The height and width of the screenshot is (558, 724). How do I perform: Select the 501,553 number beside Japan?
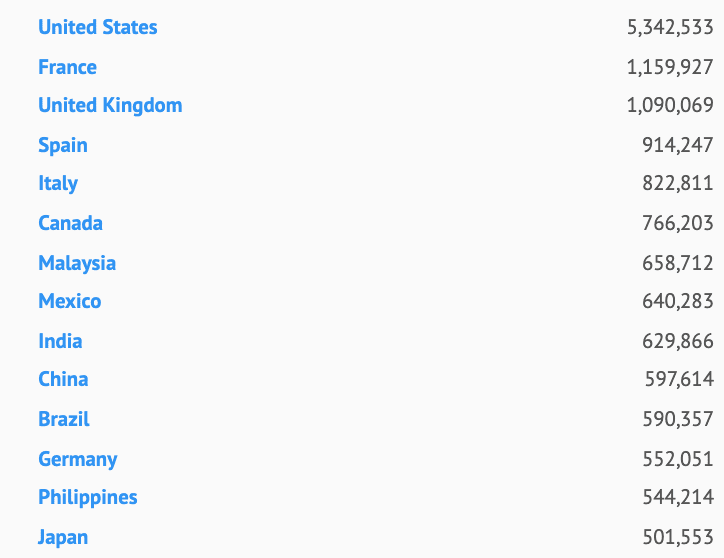[x=677, y=537]
